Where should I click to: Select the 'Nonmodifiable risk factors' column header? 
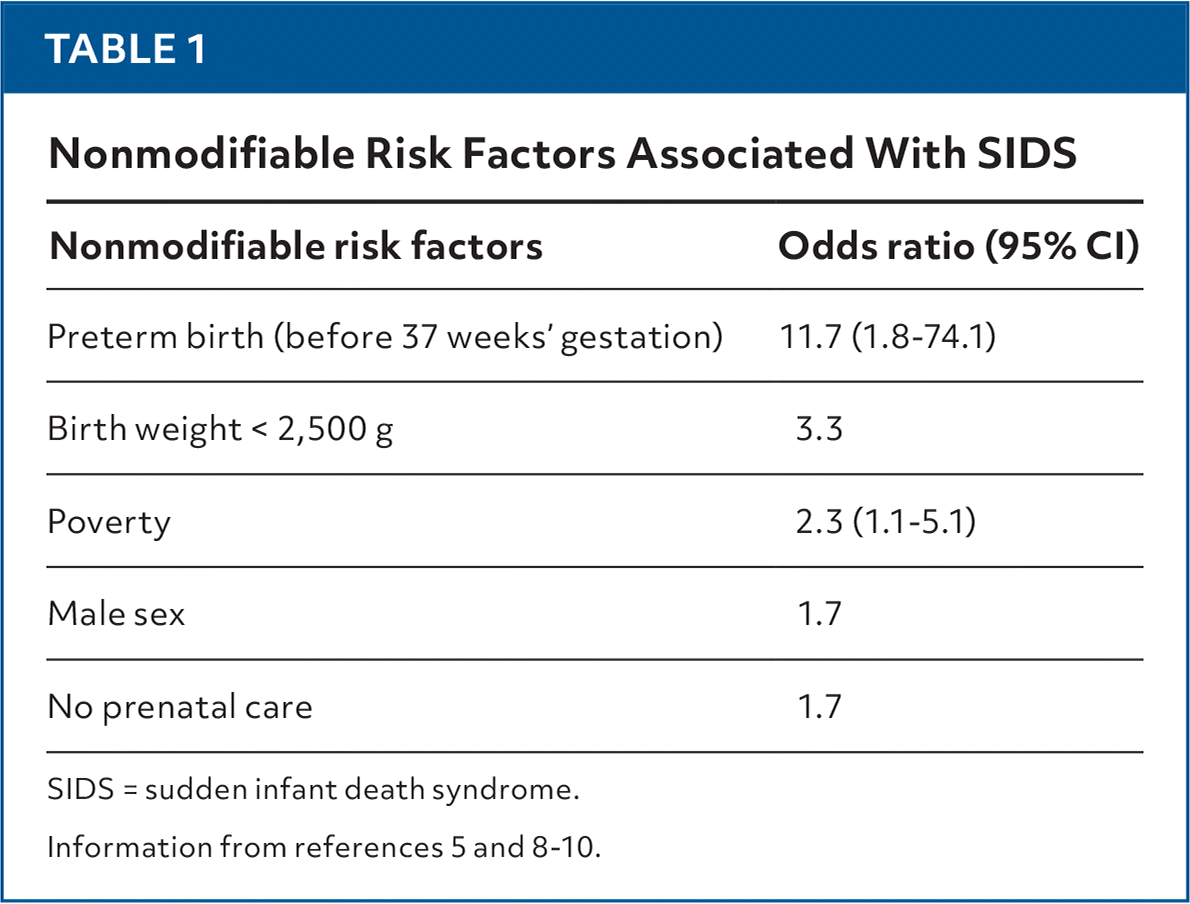click(296, 246)
